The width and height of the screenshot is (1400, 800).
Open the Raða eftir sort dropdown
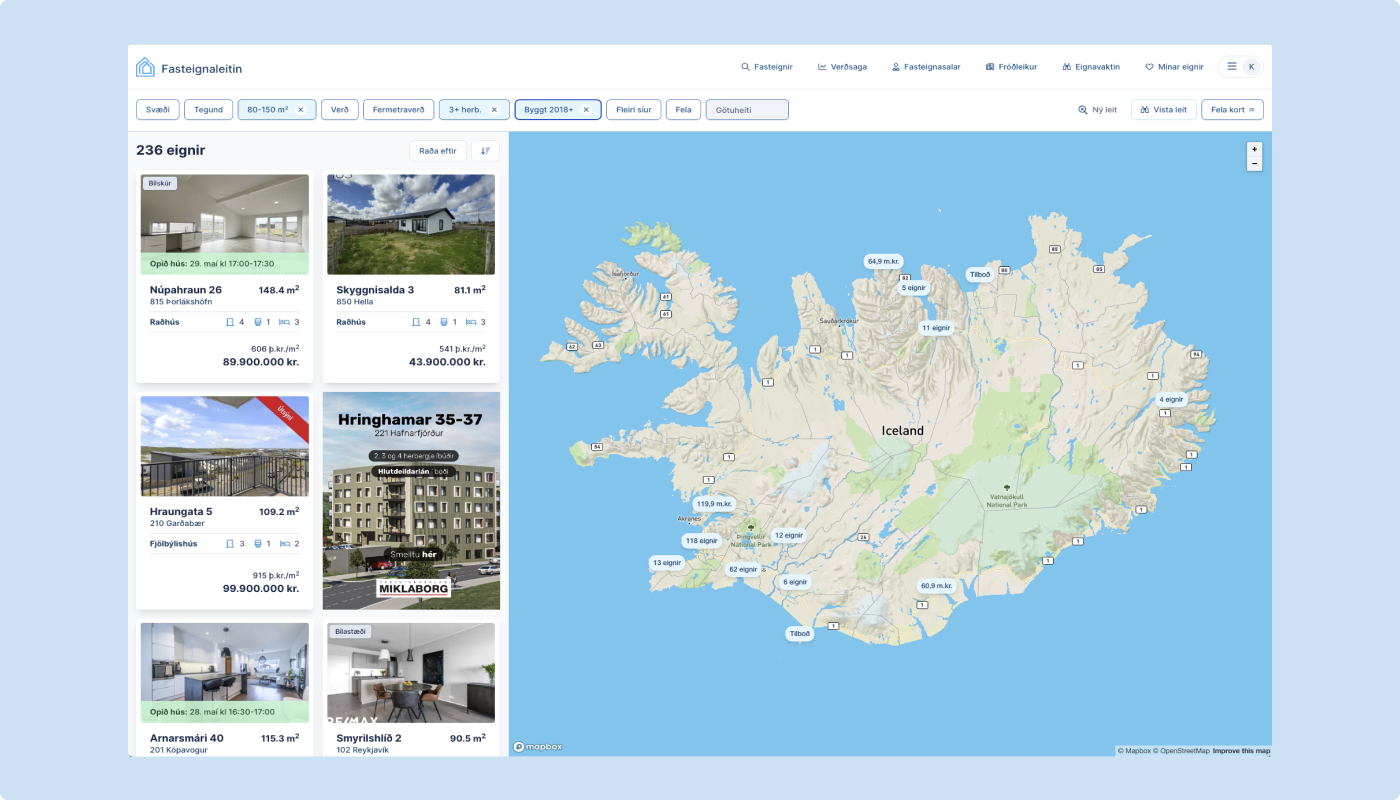pyautogui.click(x=438, y=151)
